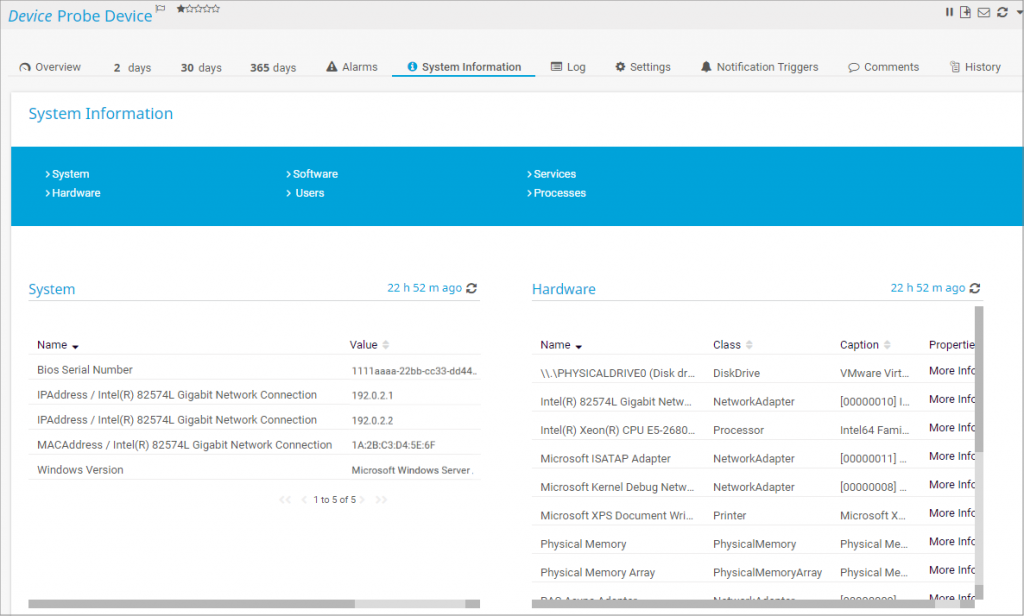Viewport: 1024px width, 616px height.
Task: Open the add ticket icon near top right
Action: click(963, 11)
